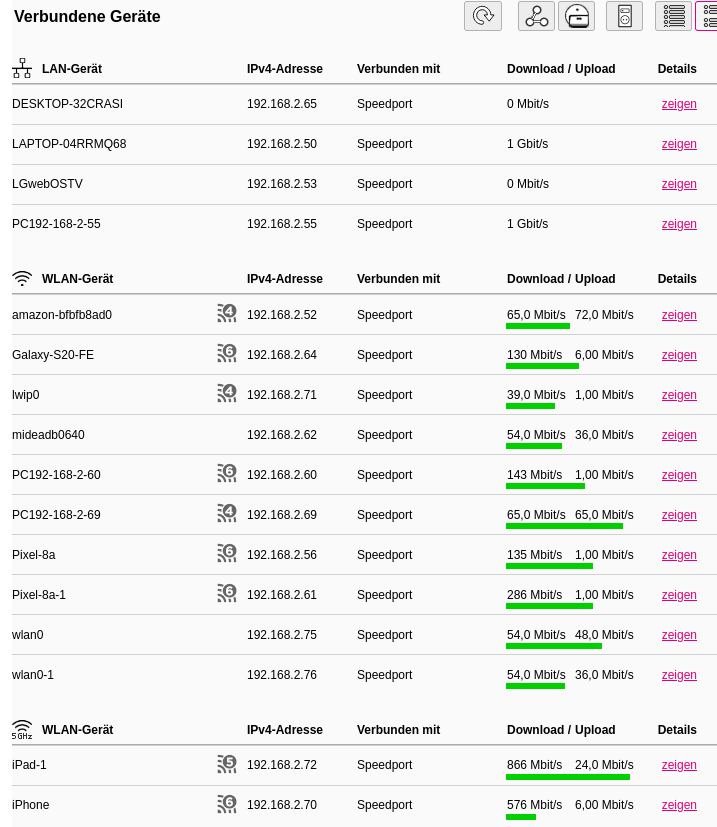Show details for DESKTOP-32CRASI
717x827 pixels.
point(679,104)
